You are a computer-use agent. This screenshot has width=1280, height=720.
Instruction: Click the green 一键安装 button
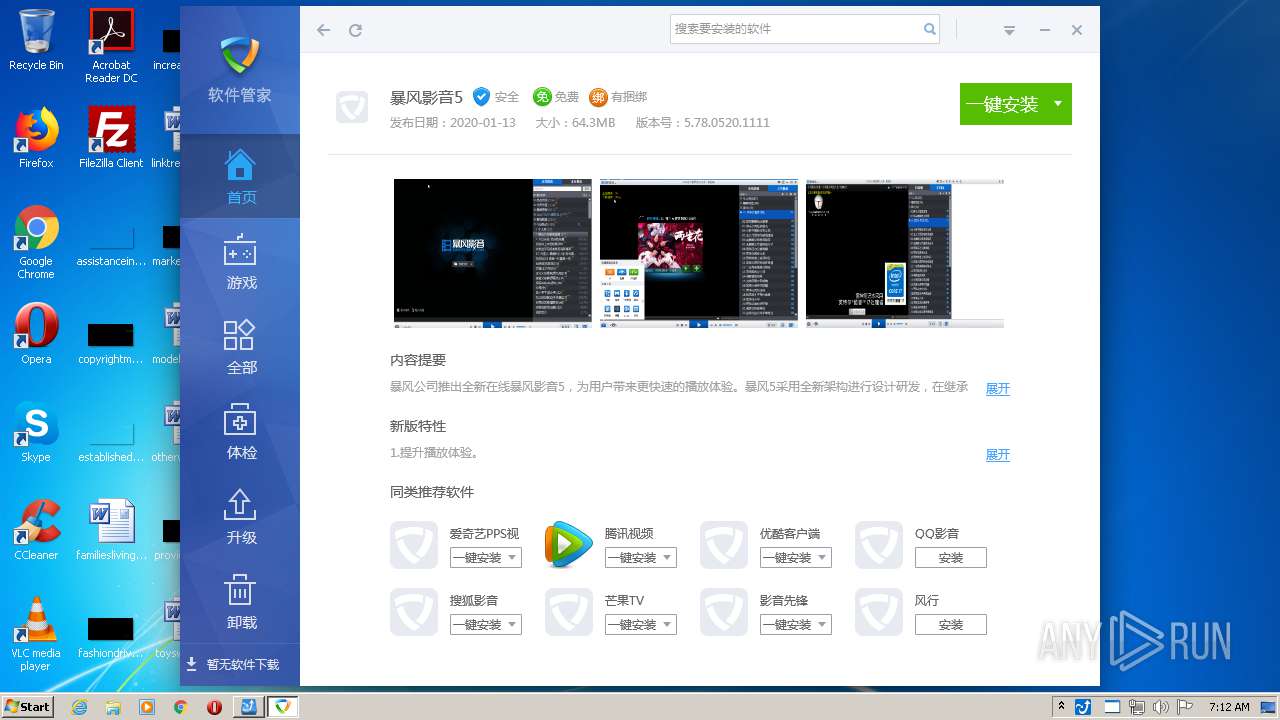1002,104
